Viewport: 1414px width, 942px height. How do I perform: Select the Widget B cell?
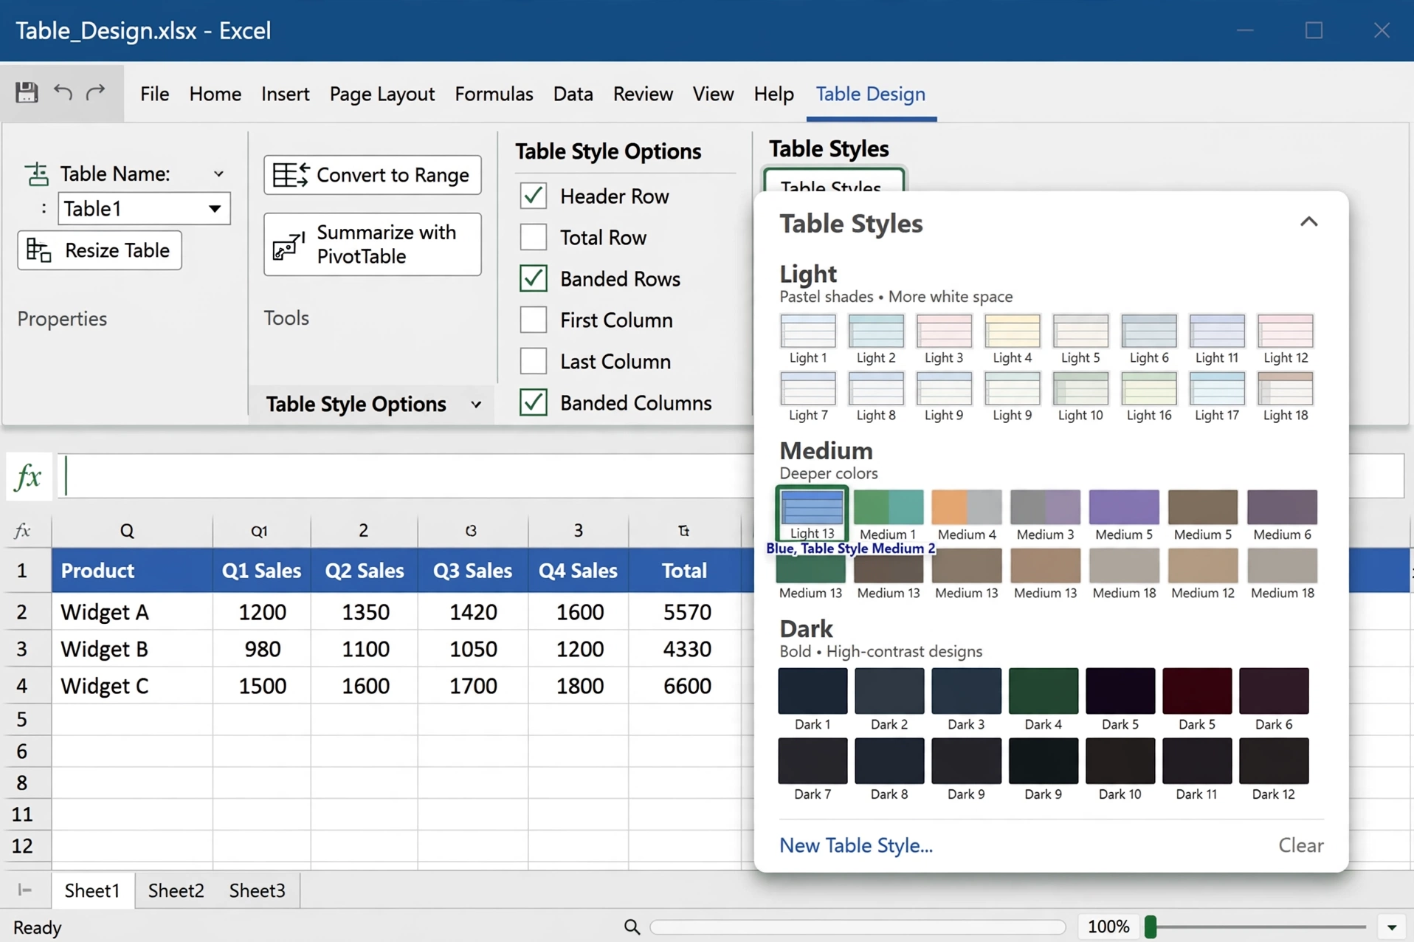[x=132, y=649]
